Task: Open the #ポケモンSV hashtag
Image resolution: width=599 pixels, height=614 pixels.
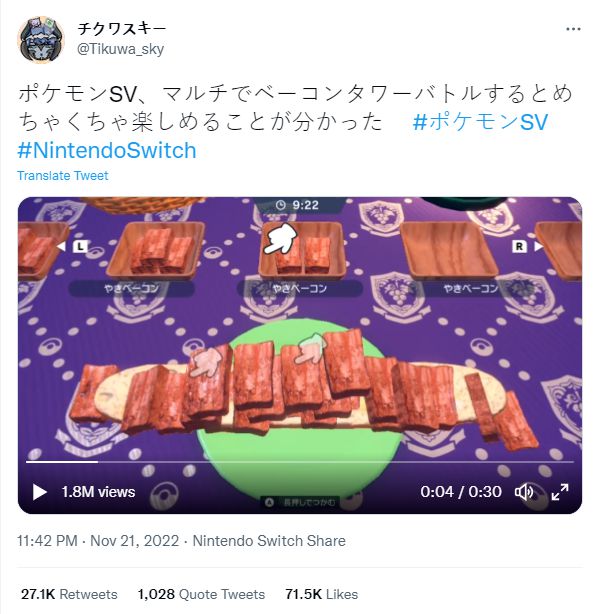Action: pyautogui.click(x=480, y=122)
